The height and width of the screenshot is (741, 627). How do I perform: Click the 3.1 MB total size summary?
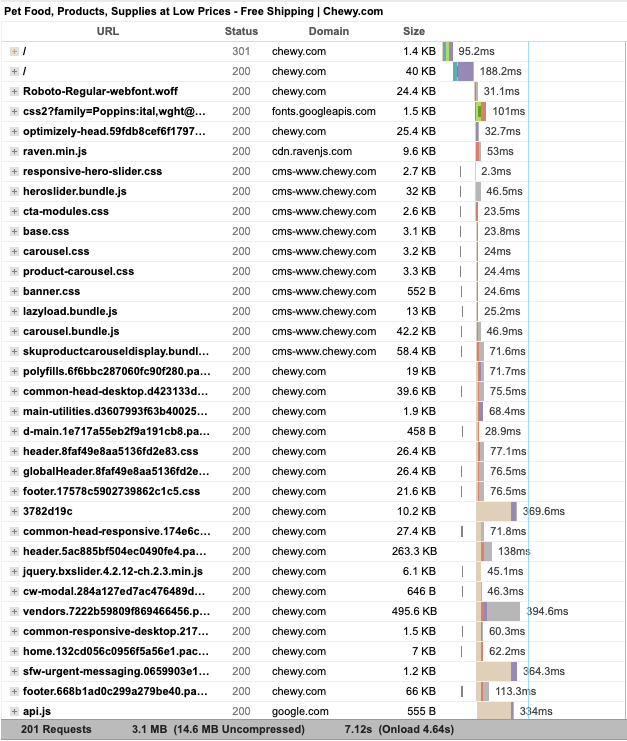point(218,730)
